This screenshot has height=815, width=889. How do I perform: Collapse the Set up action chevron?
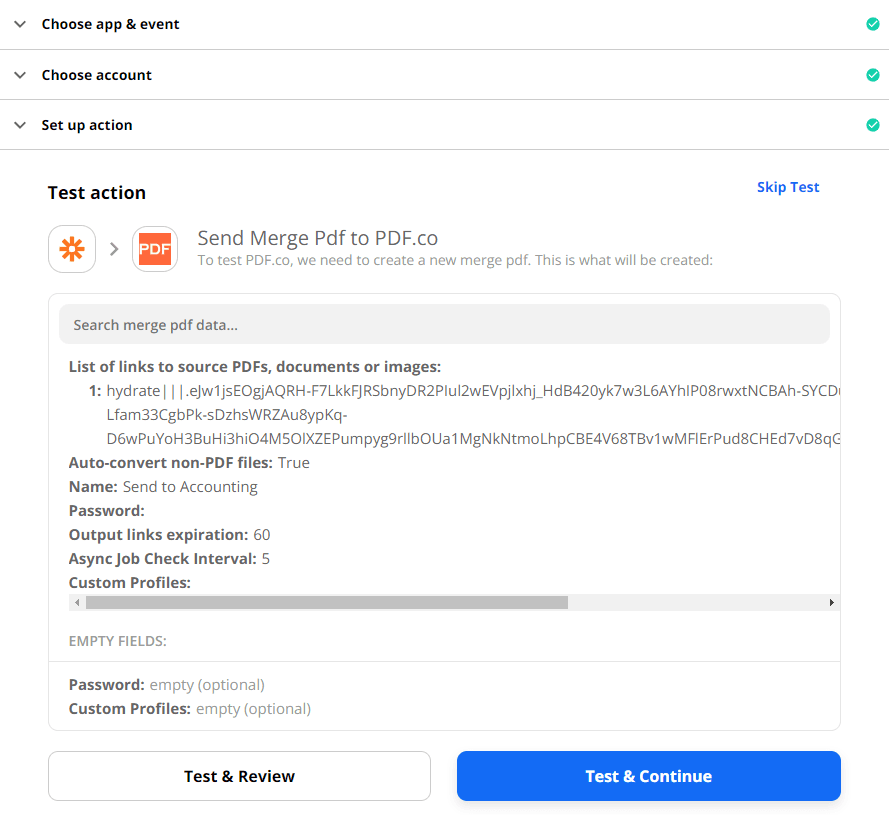click(20, 125)
